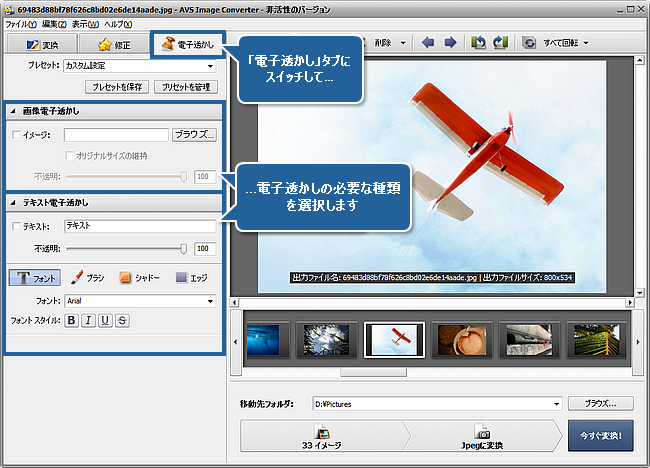Click the 今すぐ変換! button

(600, 437)
